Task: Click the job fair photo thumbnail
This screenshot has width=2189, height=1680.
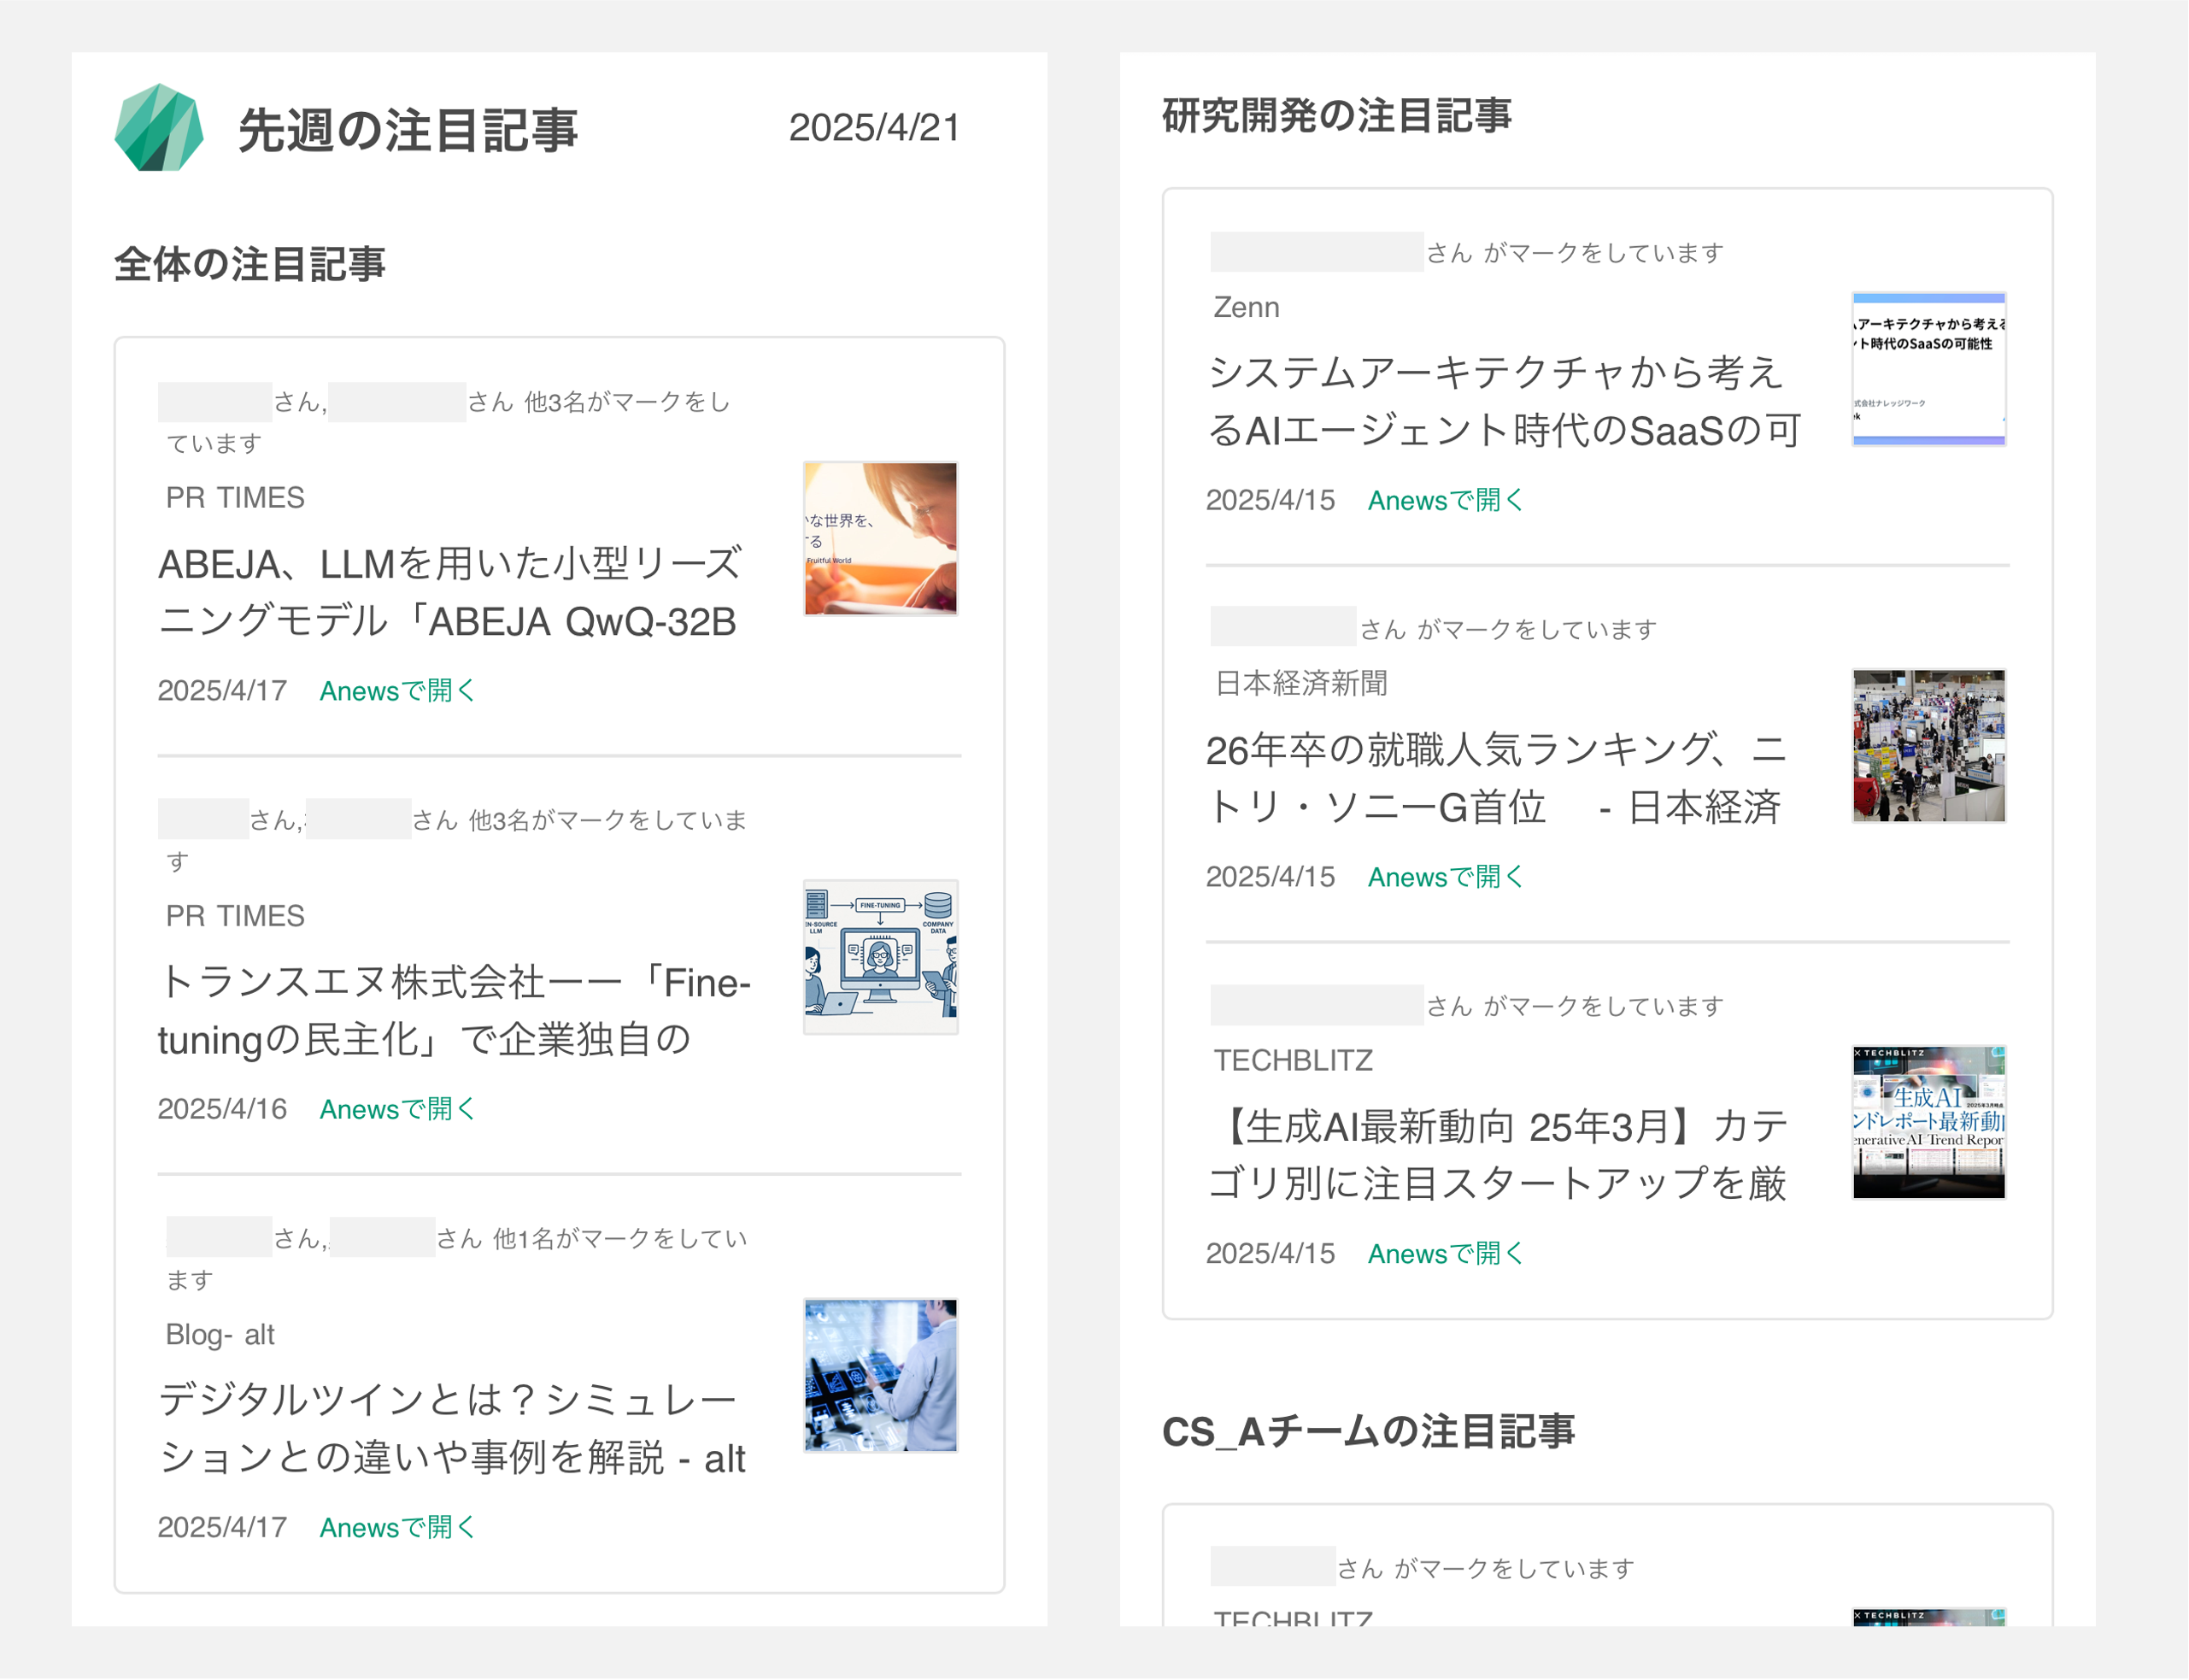Action: (x=1929, y=746)
